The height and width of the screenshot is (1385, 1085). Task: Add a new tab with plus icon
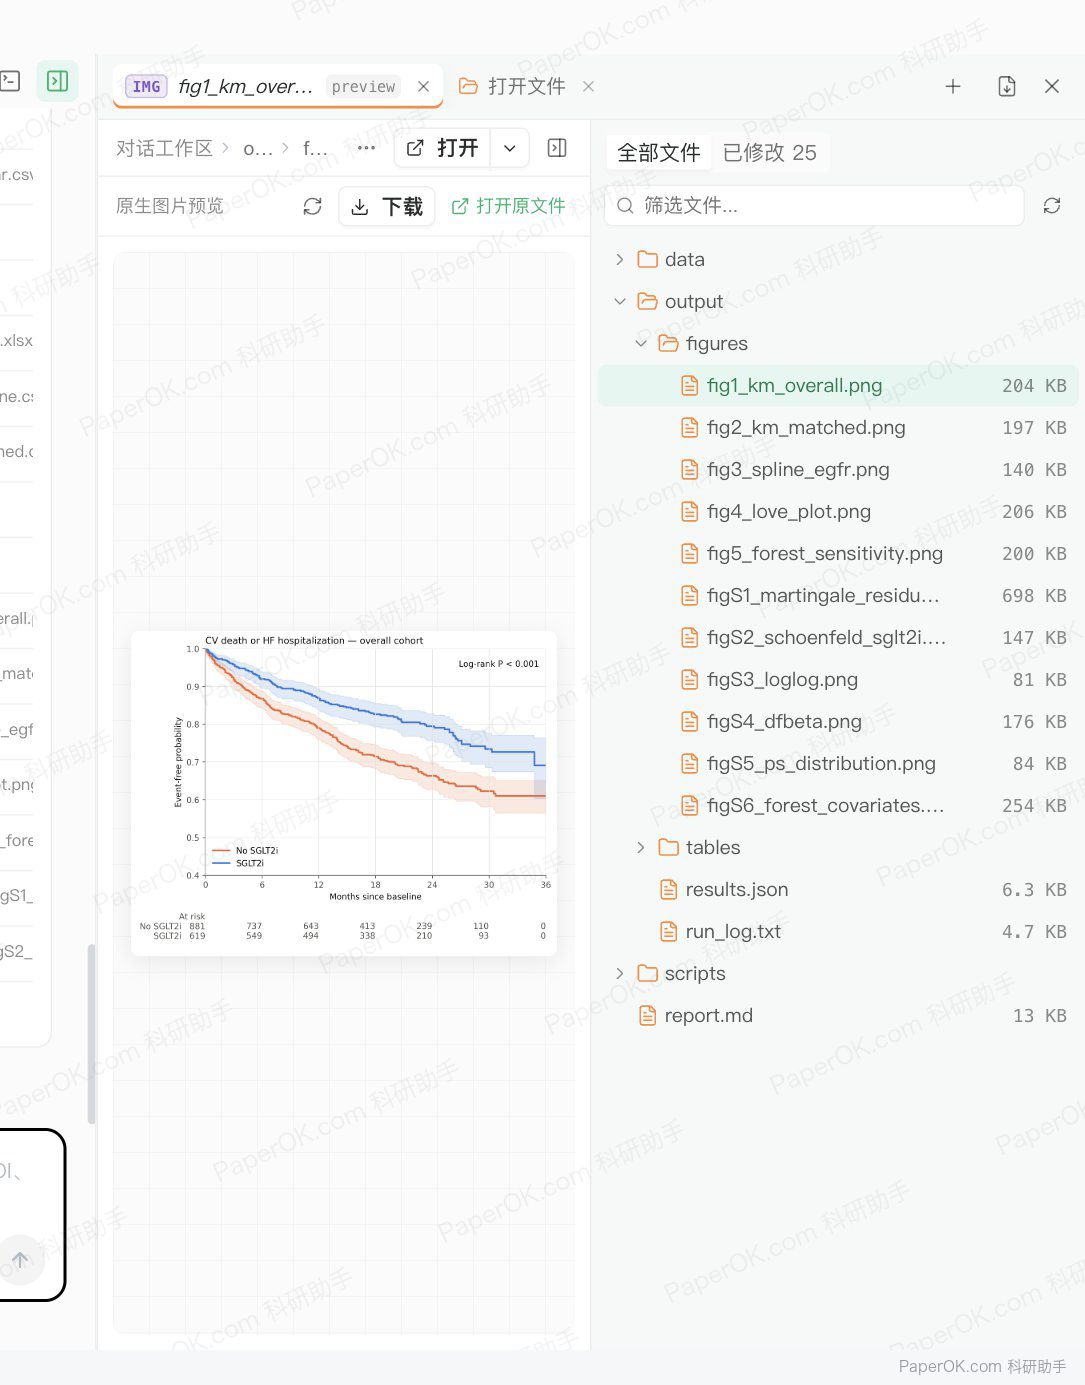(953, 86)
